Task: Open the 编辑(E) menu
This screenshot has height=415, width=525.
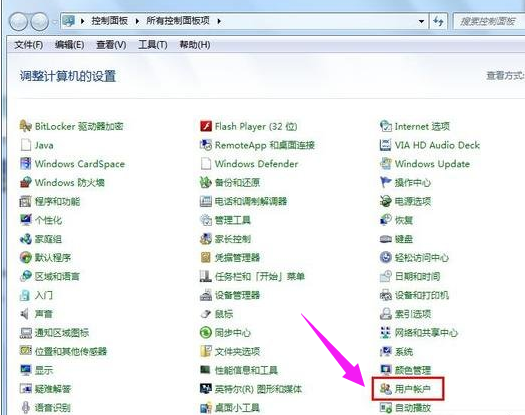Action: [x=69, y=45]
